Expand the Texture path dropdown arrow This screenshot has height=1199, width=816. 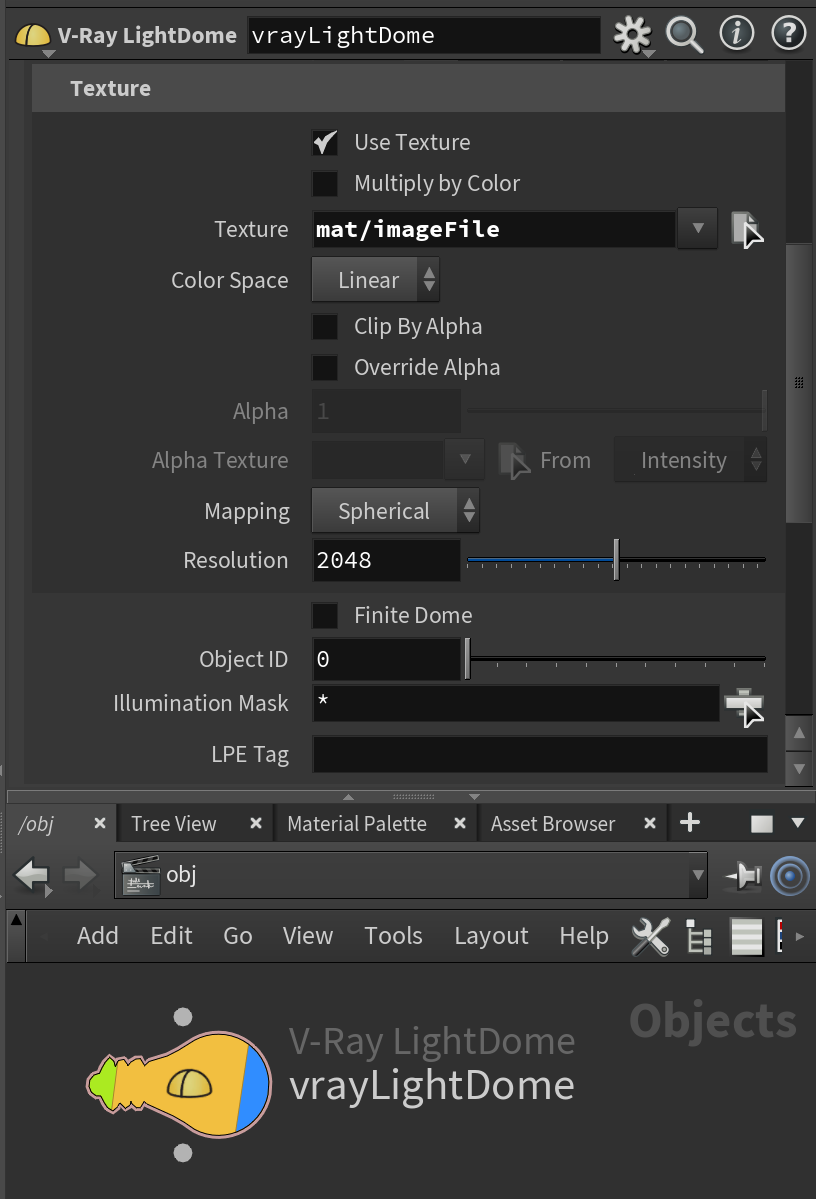point(697,228)
